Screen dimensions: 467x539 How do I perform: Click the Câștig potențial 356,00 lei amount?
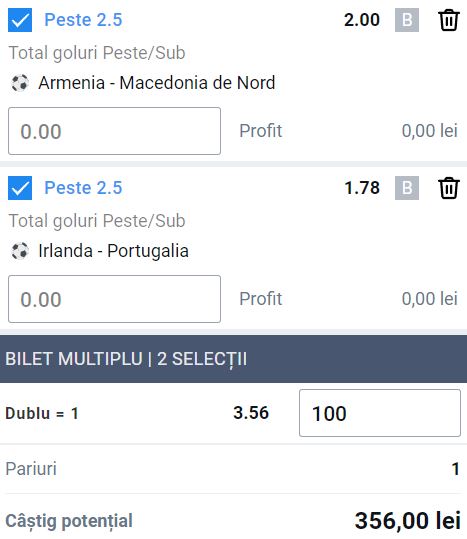click(x=408, y=520)
